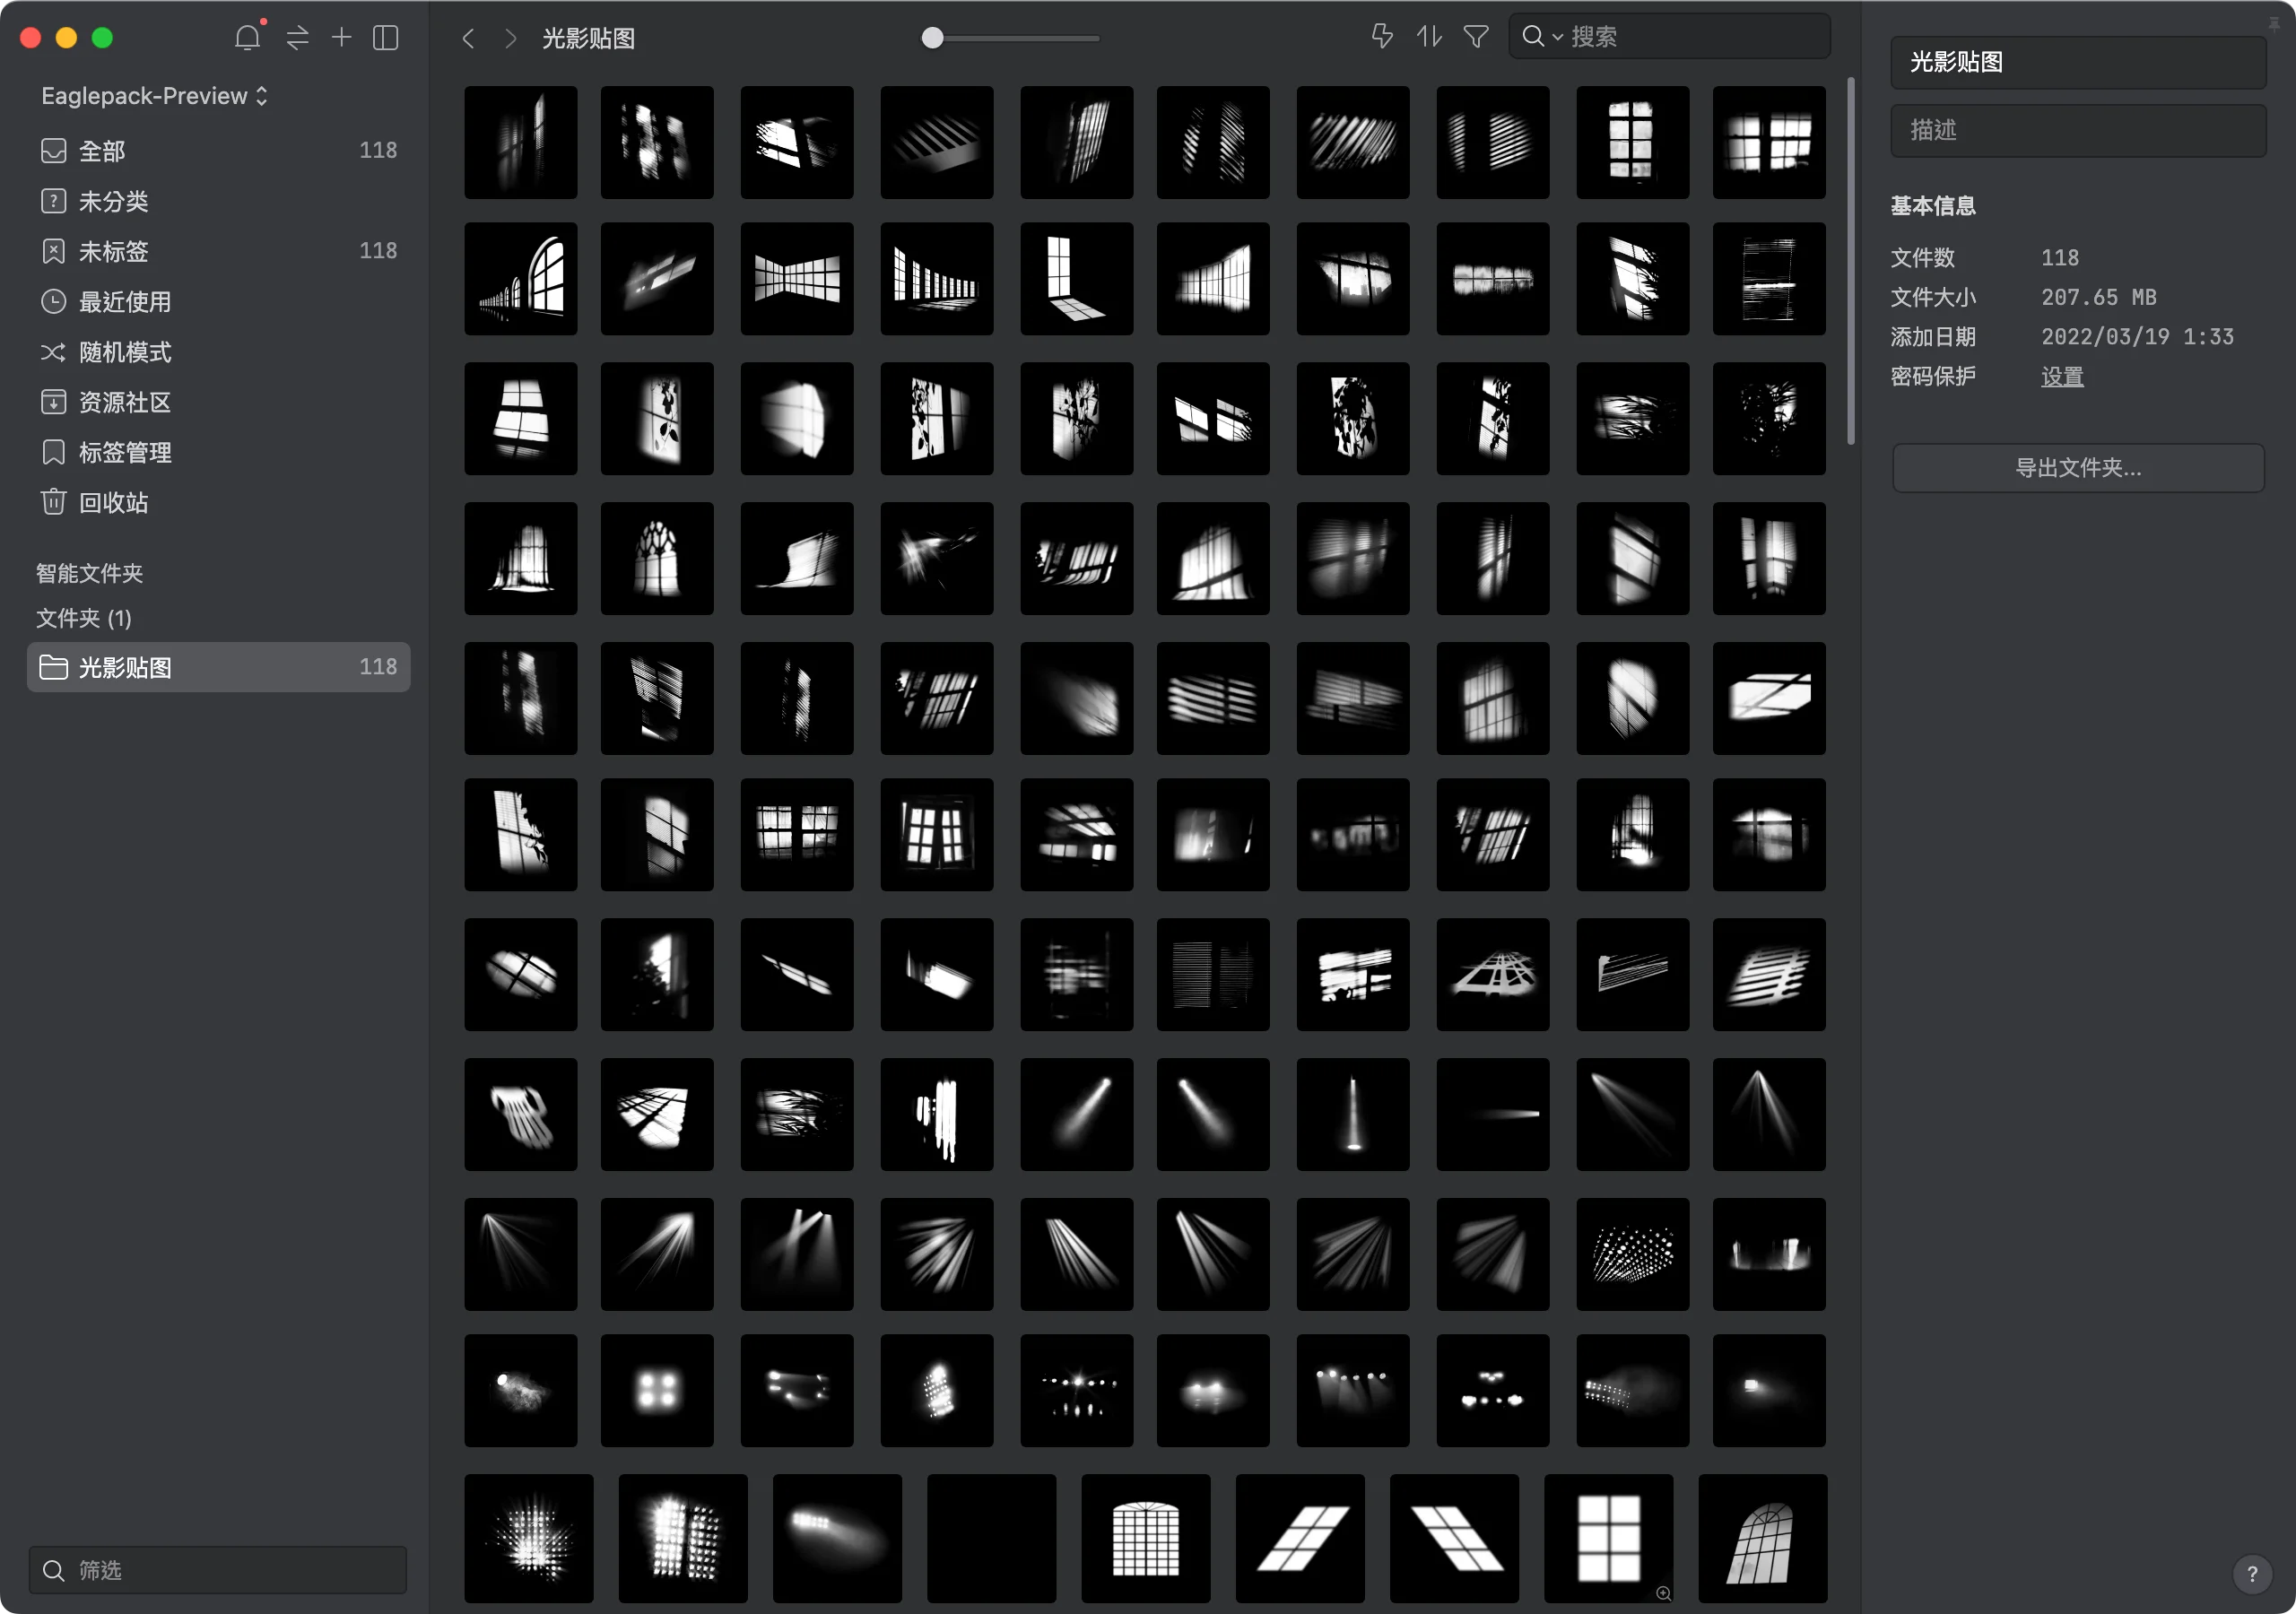Click the pin icon in inspector corner

pyautogui.click(x=2274, y=24)
